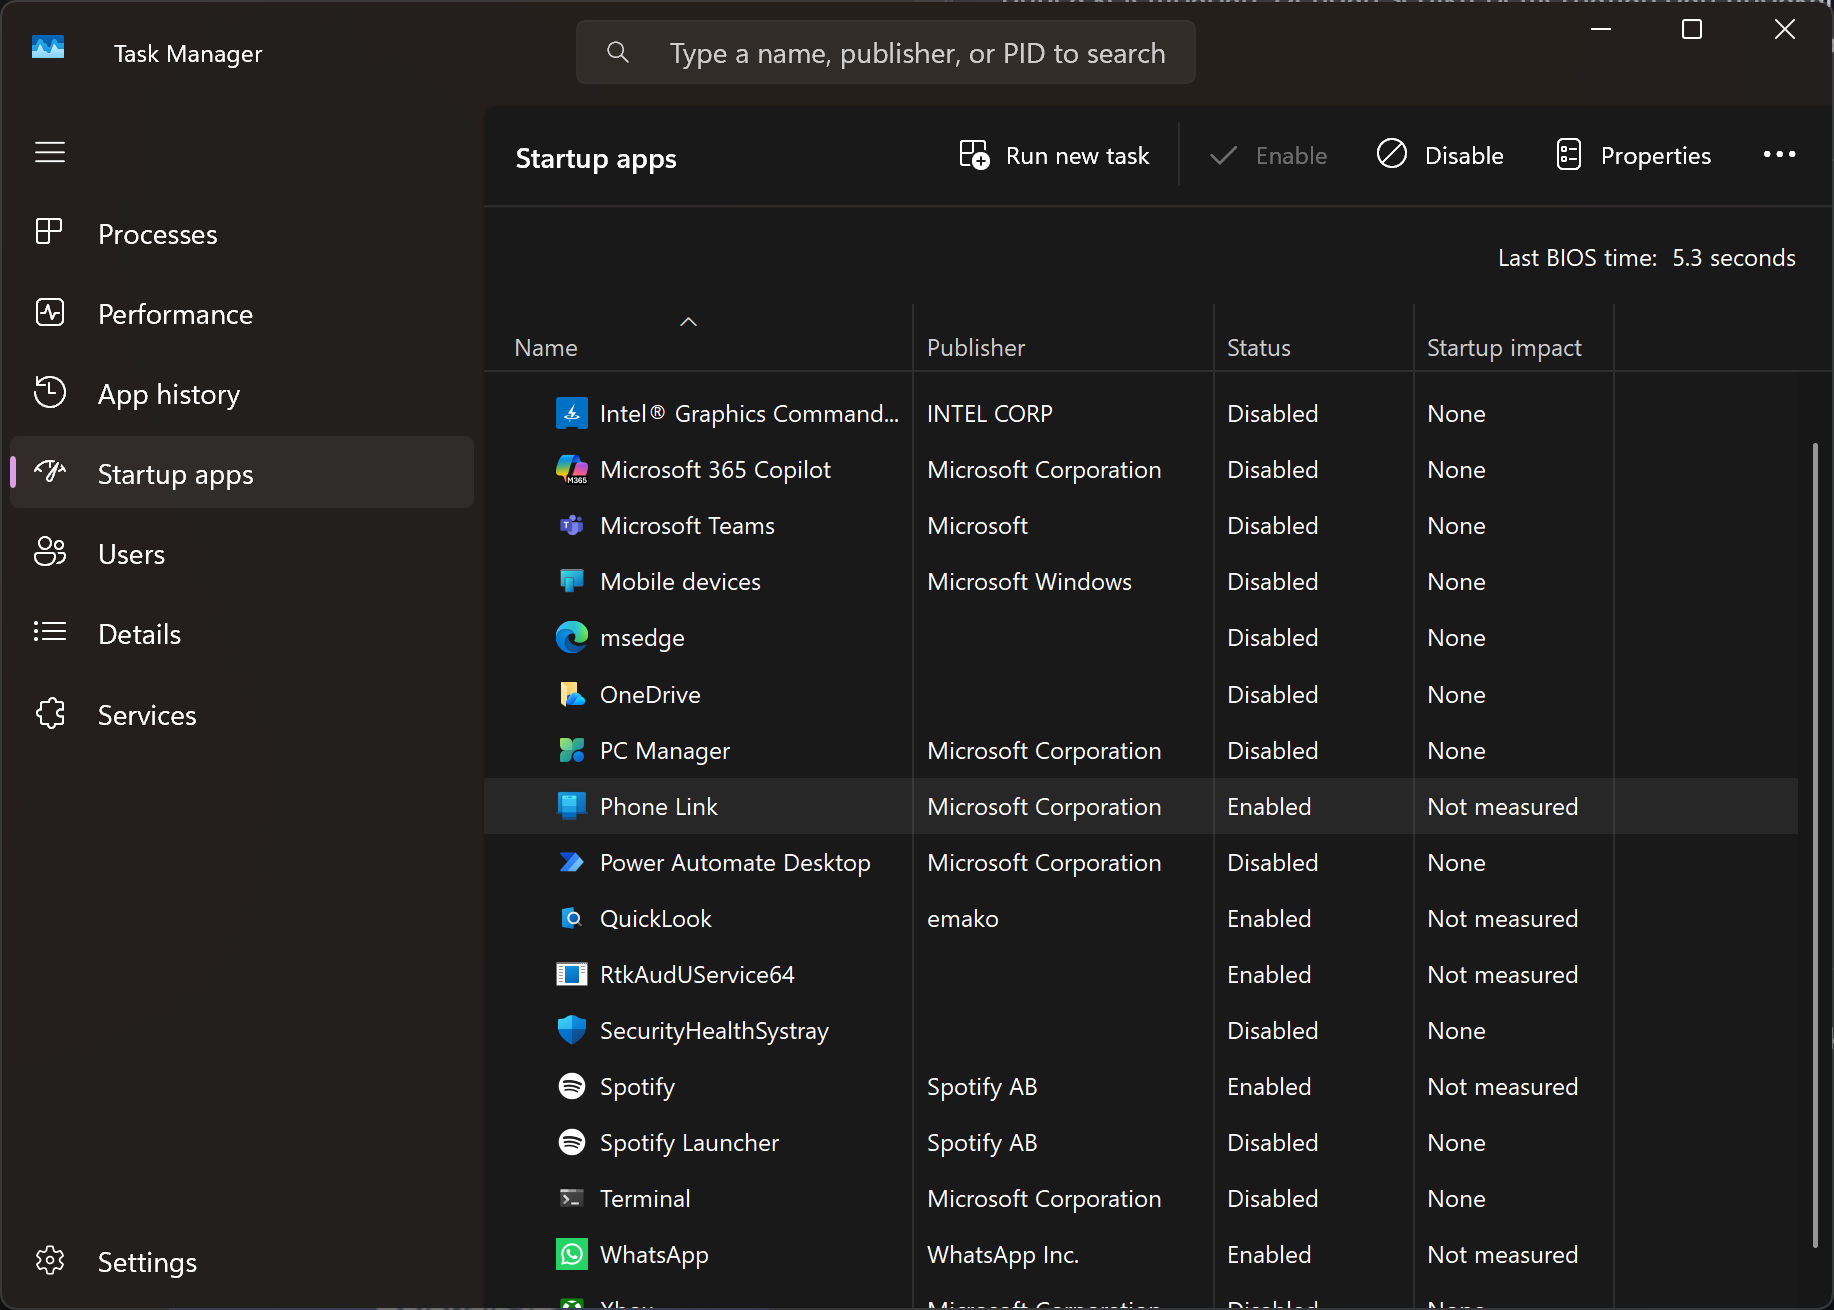Sort by Status column header
Viewport: 1834px width, 1310px height.
[1258, 348]
